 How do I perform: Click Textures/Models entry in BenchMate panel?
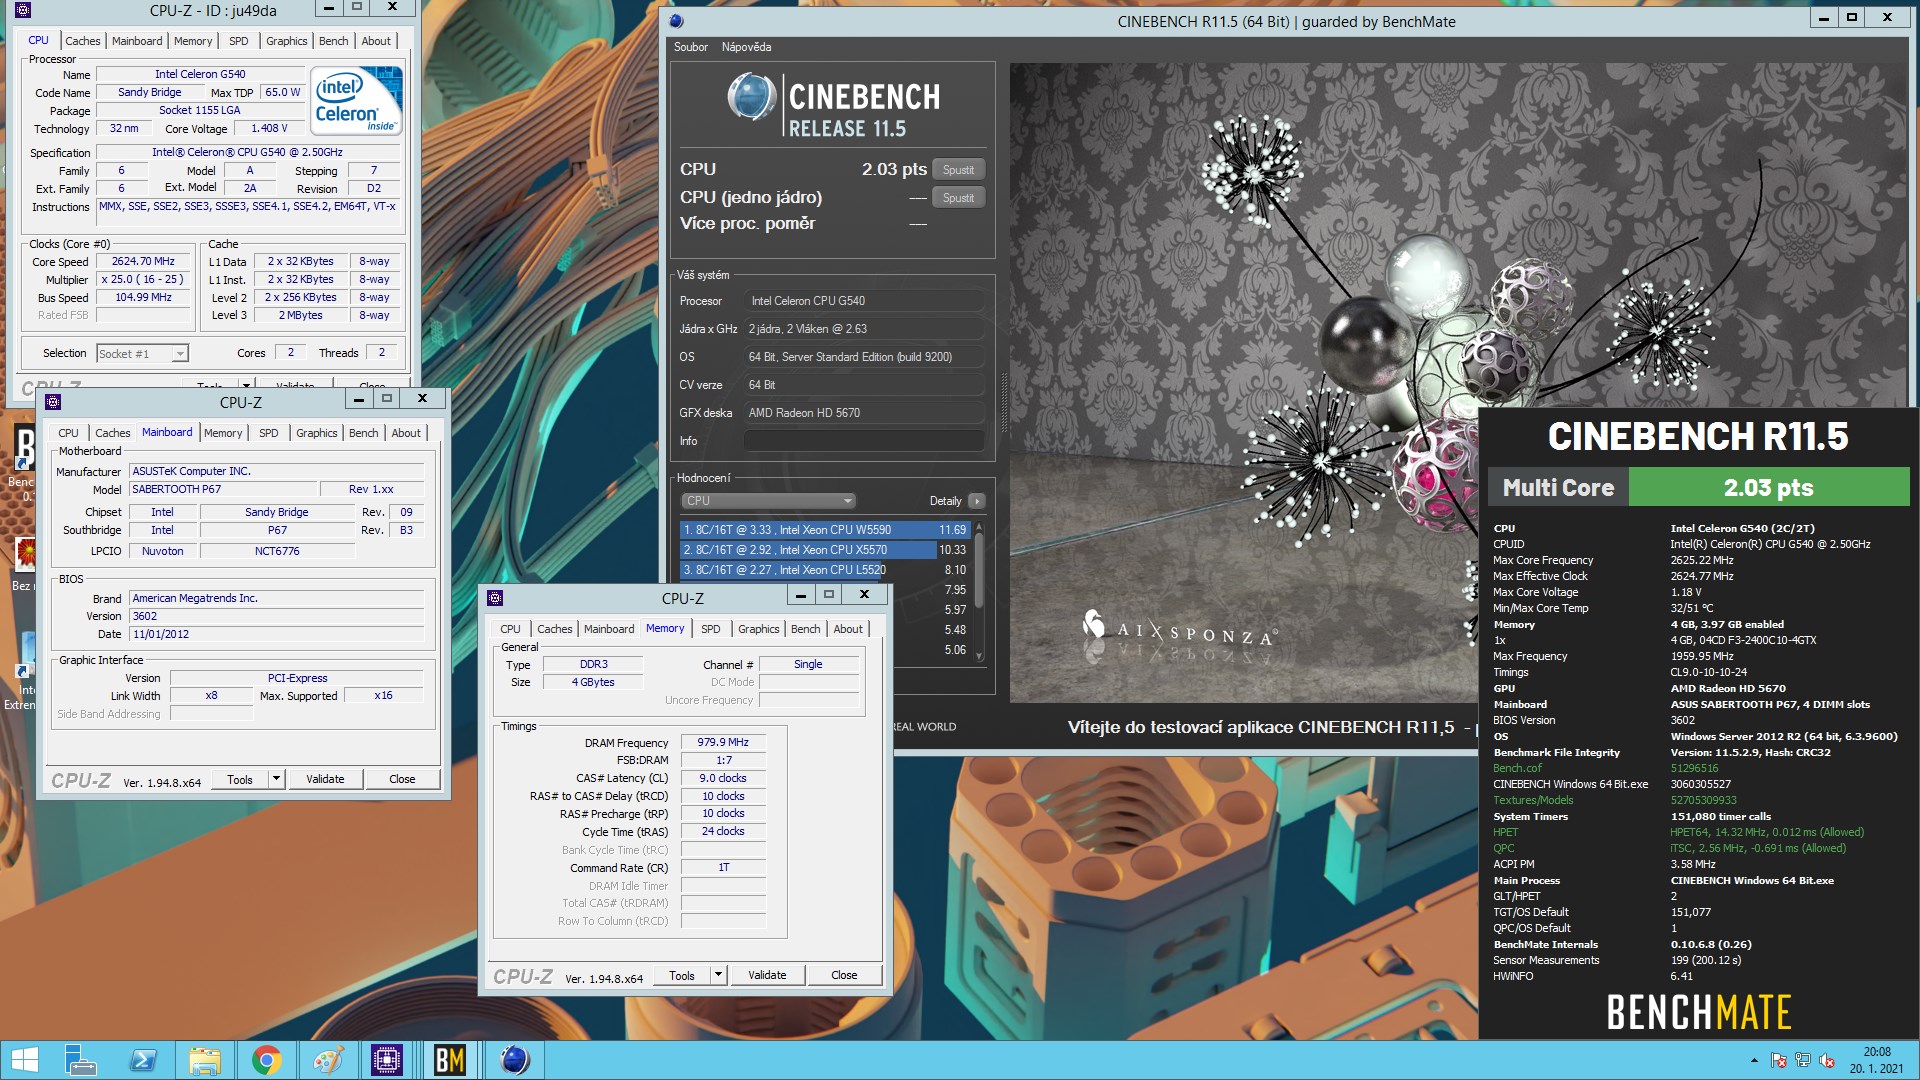[x=1533, y=800]
